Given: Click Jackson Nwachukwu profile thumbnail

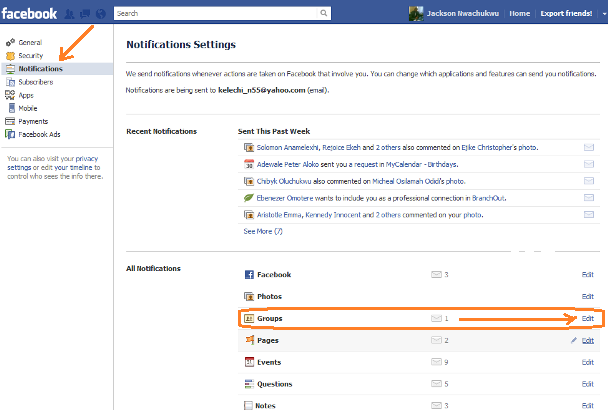Looking at the screenshot, I should point(416,14).
